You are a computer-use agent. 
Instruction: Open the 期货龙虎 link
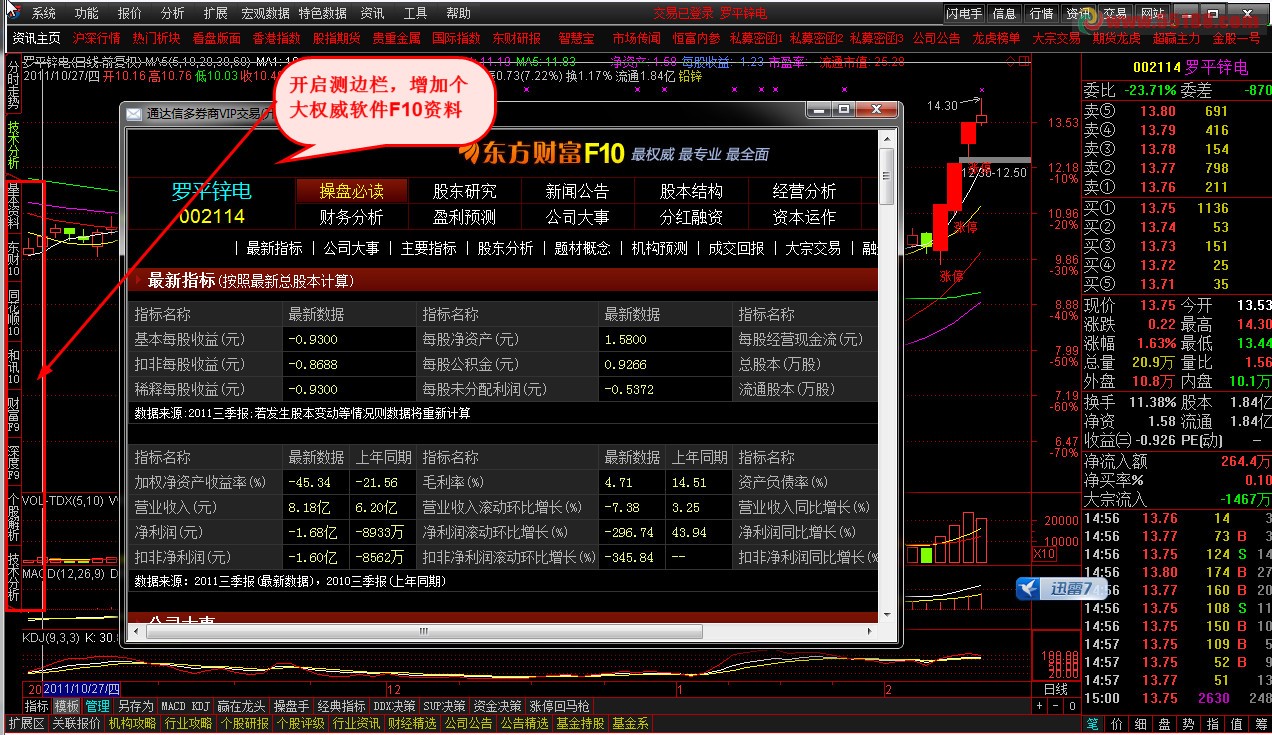1116,38
